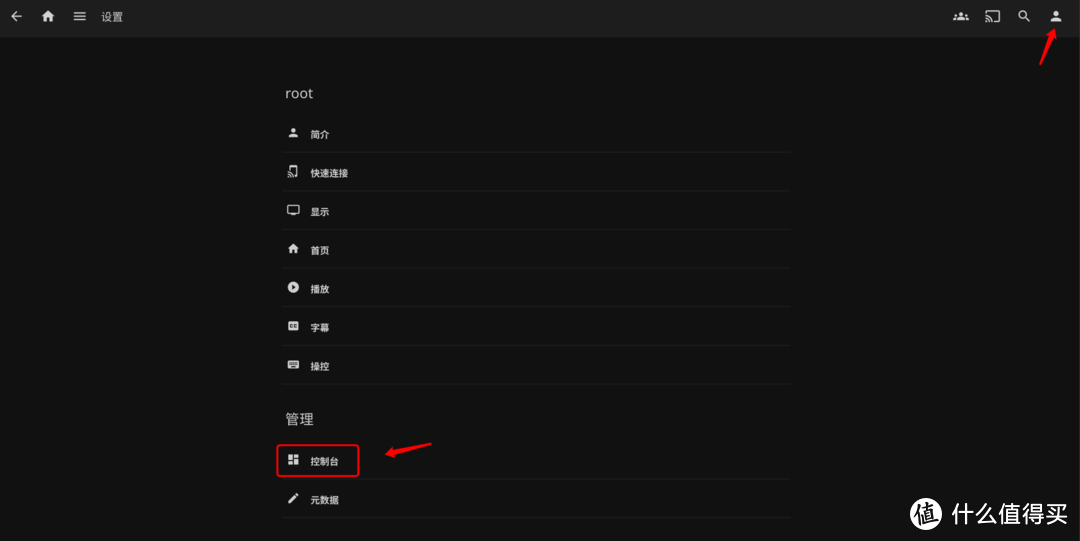This screenshot has height=541, width=1080.
Task: Open 元数据 metadata editor link
Action: 324,499
